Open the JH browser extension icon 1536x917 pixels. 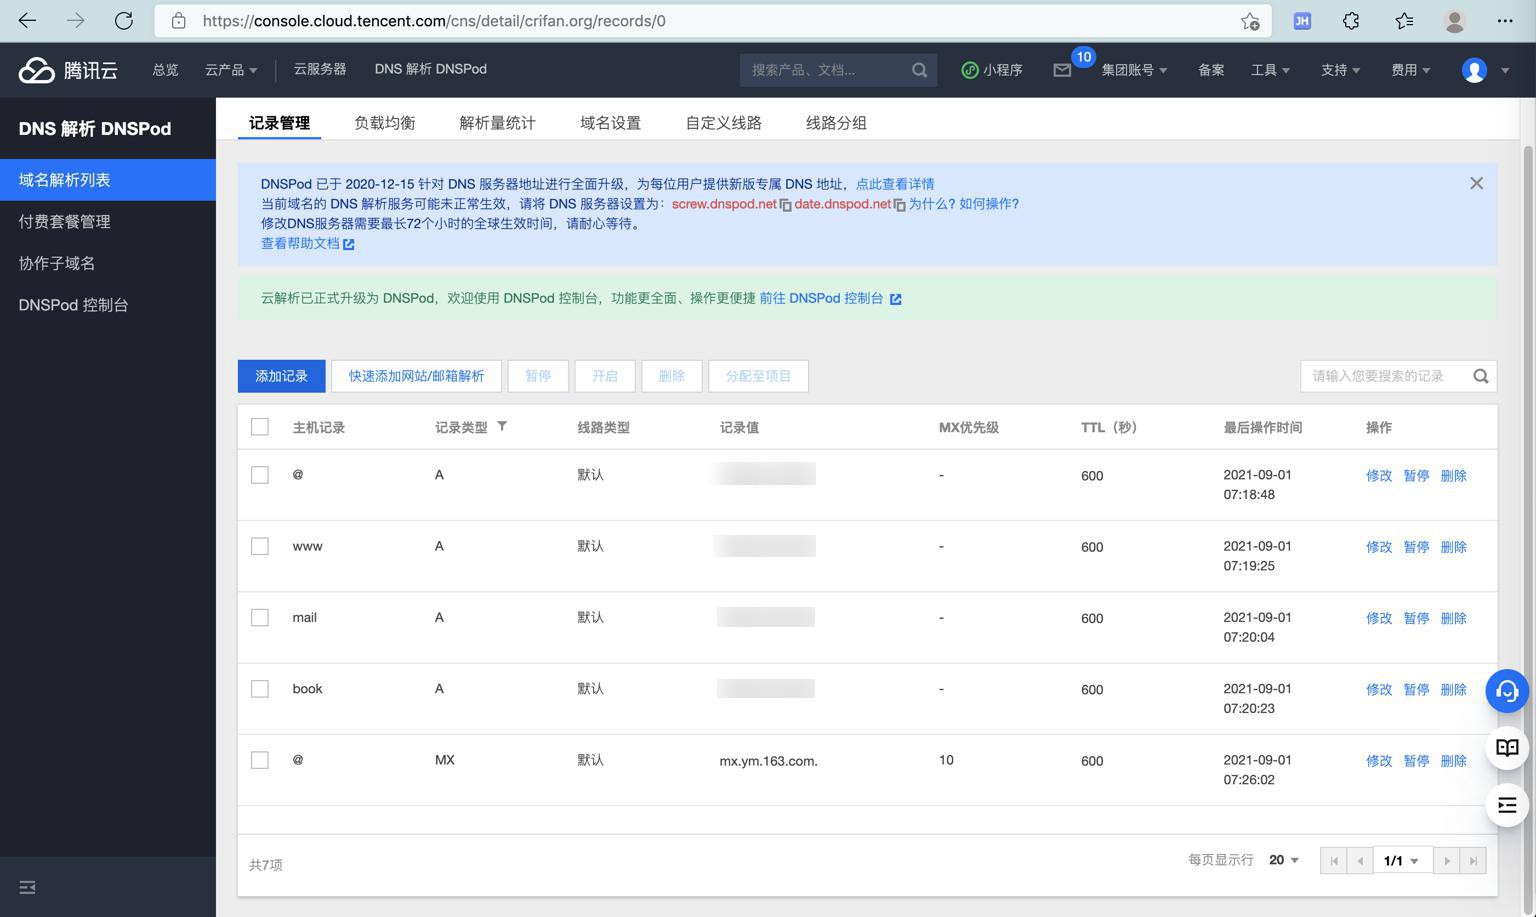click(1302, 21)
